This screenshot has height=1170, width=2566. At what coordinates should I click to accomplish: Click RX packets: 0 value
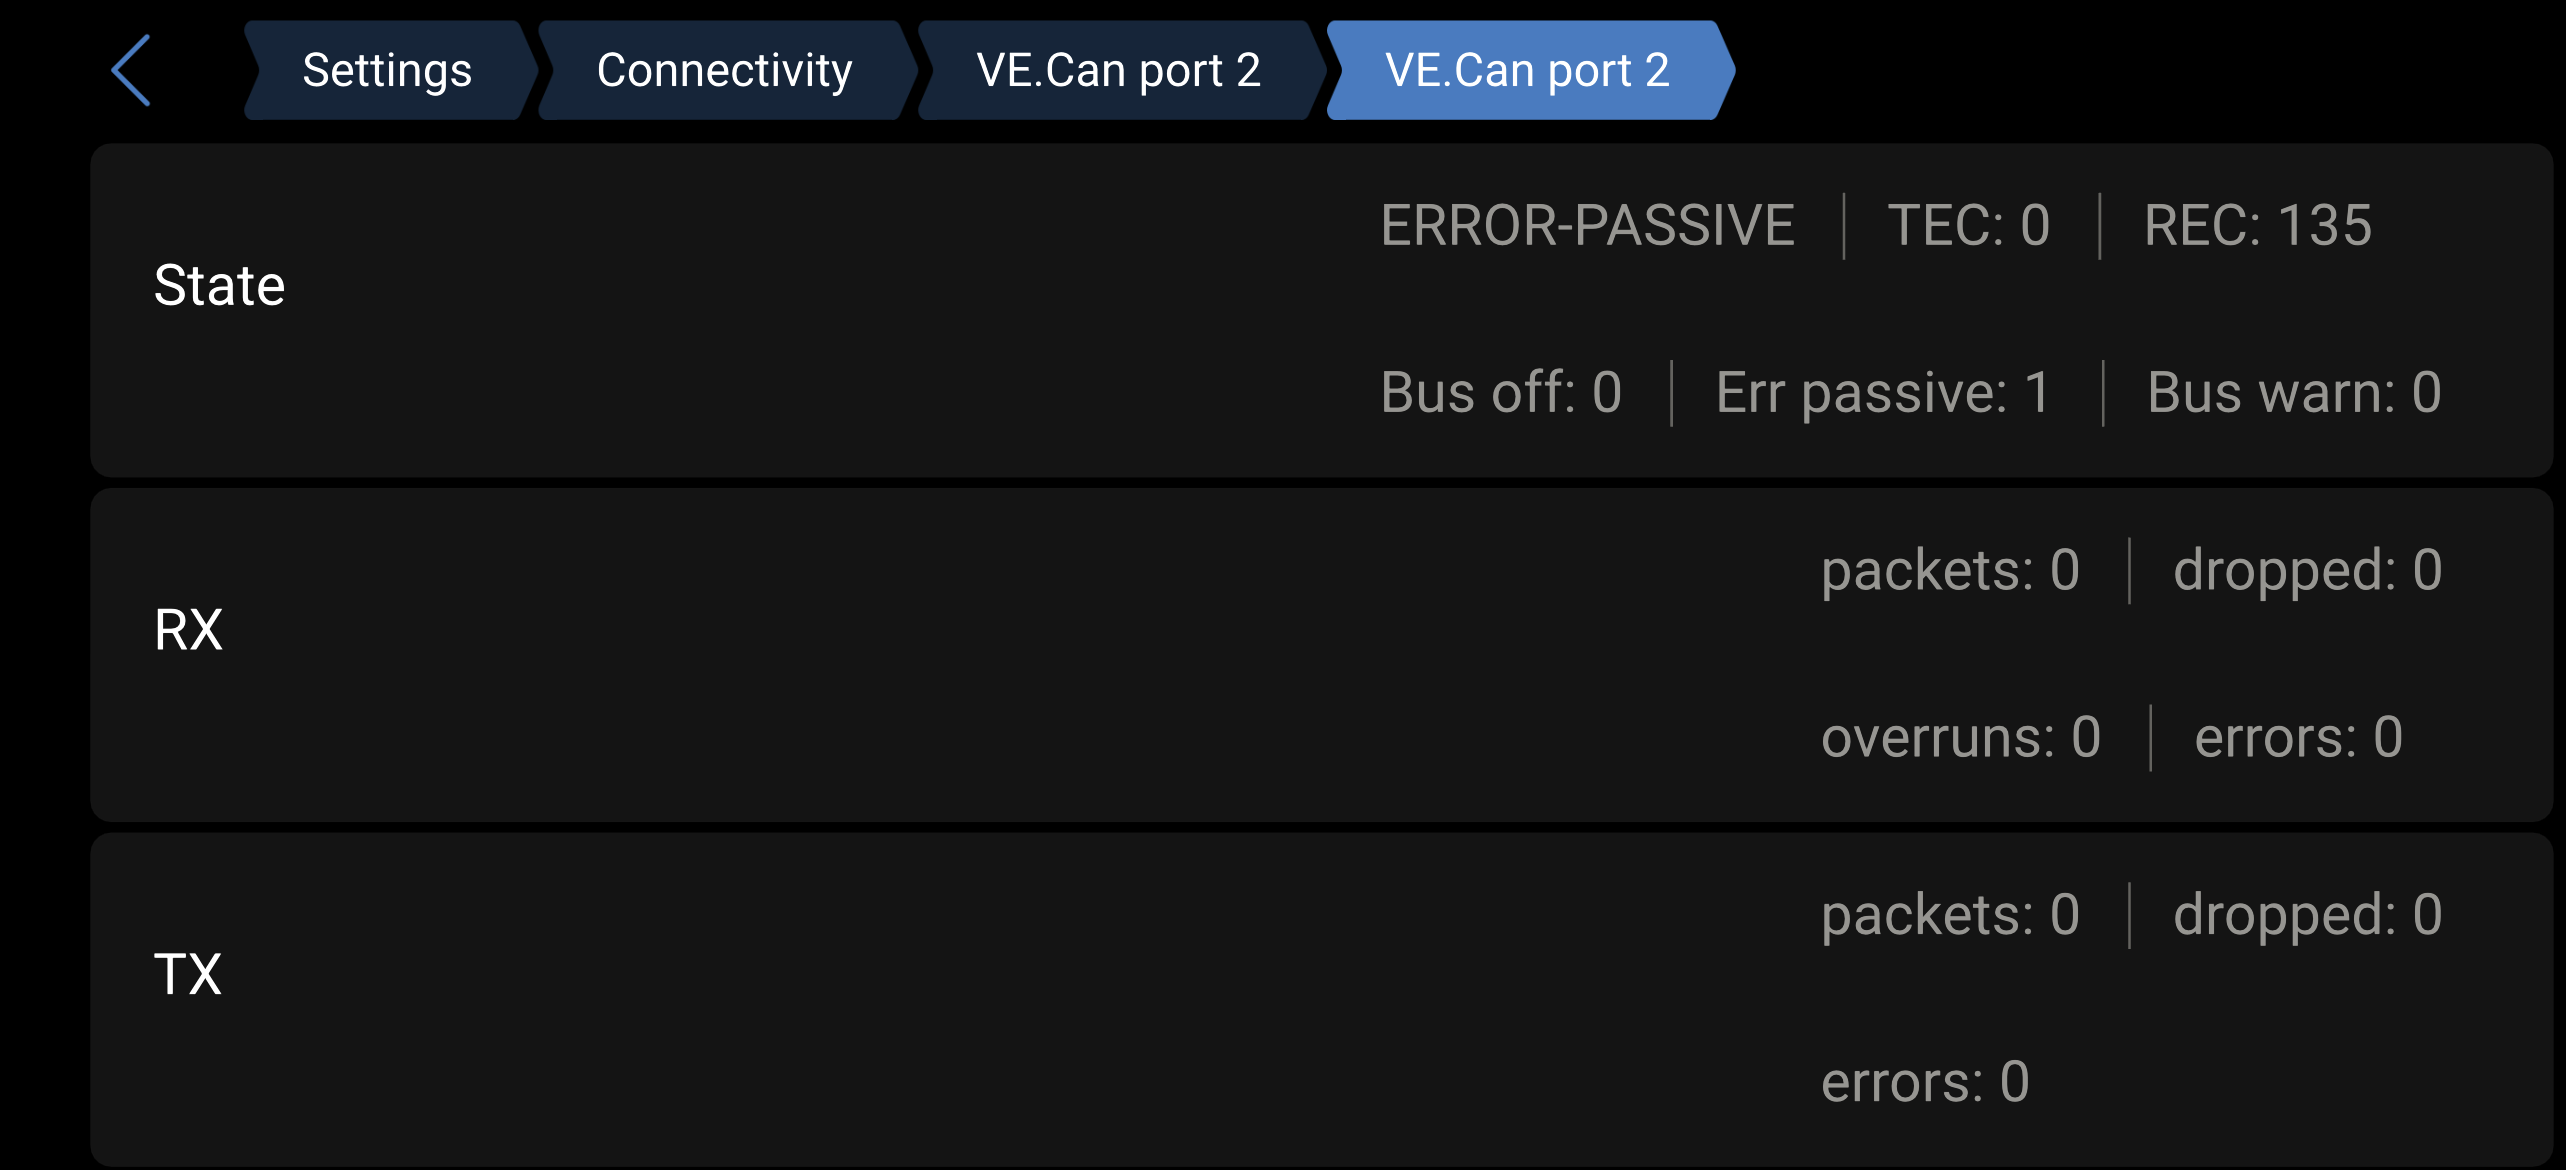tap(1951, 570)
